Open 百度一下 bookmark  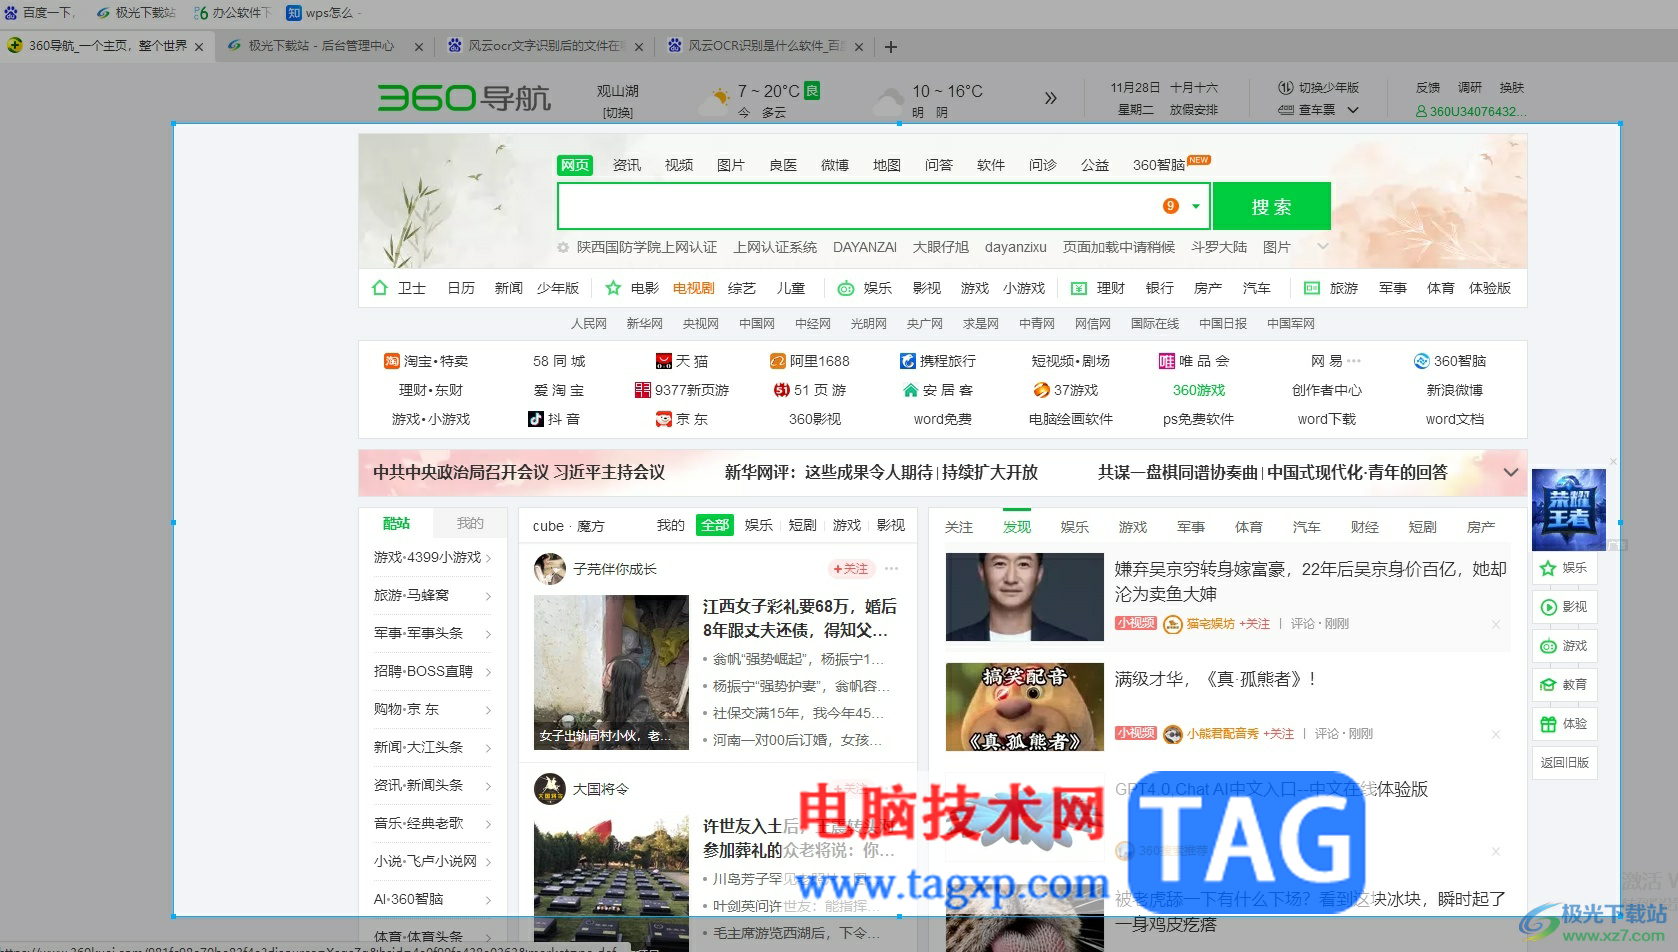click(x=41, y=12)
